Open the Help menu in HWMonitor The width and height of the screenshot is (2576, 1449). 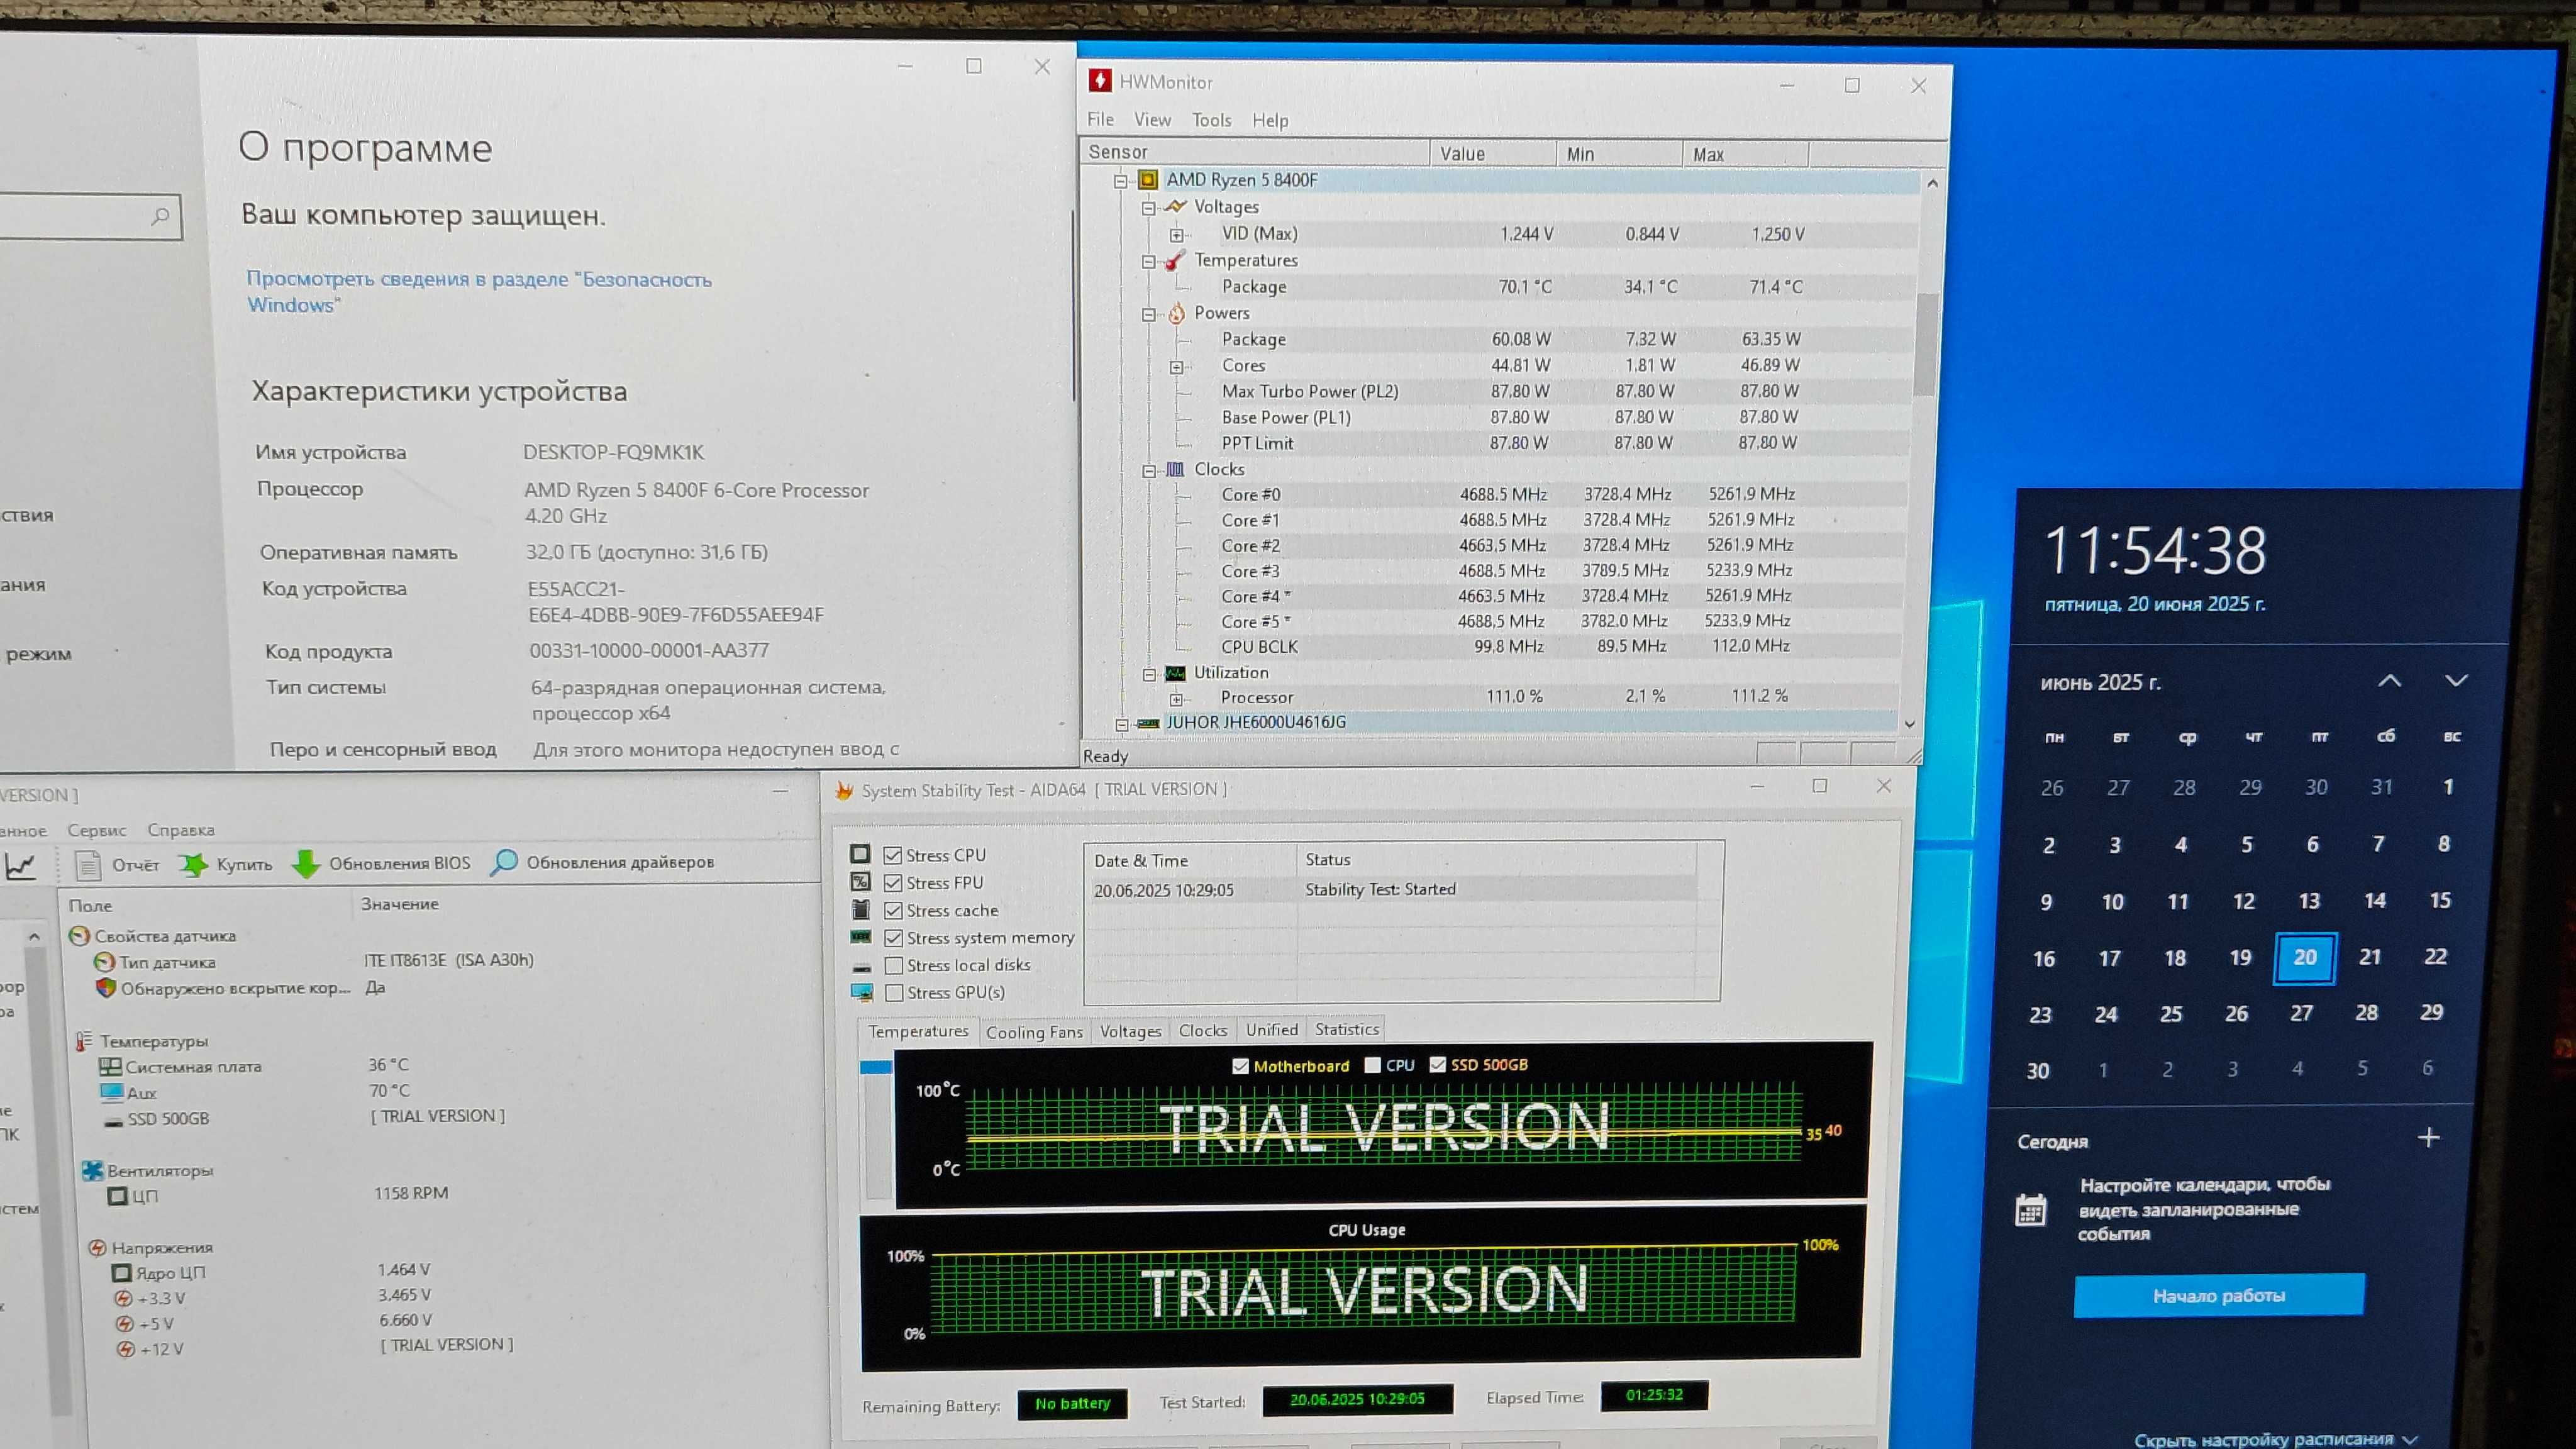[x=1270, y=120]
